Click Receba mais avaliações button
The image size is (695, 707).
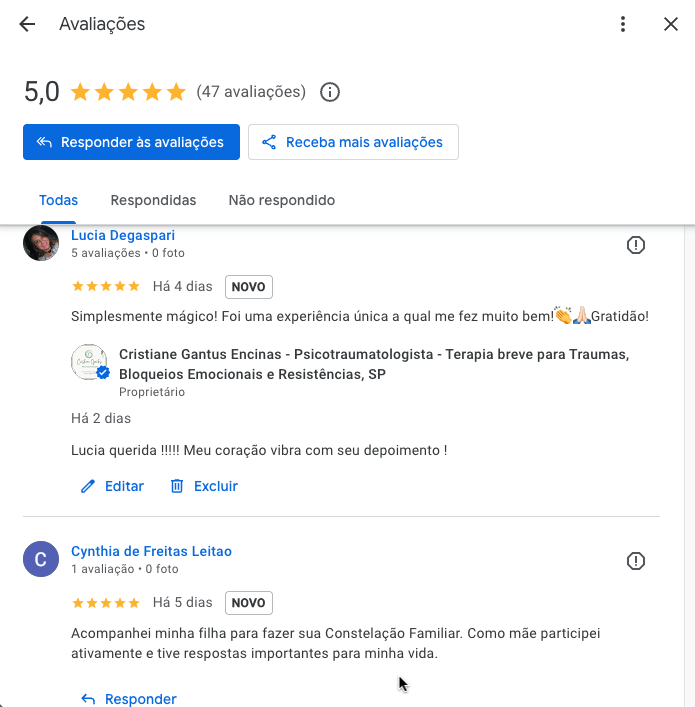click(353, 142)
